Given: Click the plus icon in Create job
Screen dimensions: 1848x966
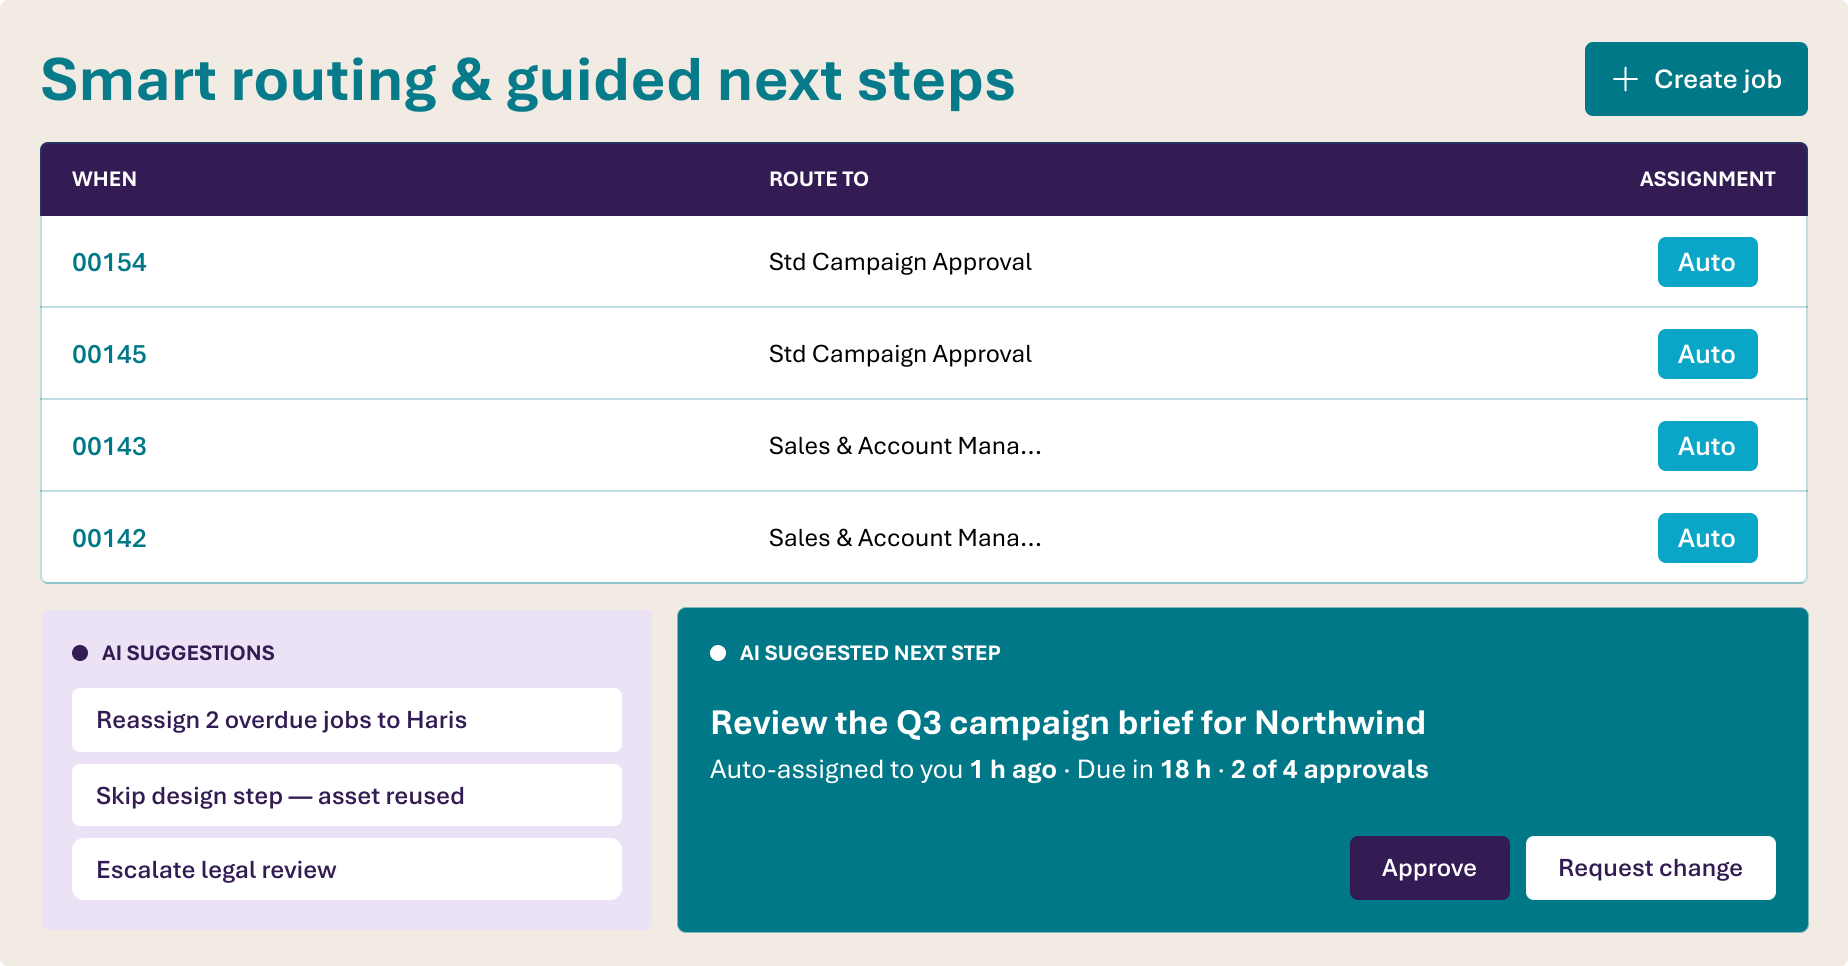Looking at the screenshot, I should tap(1625, 79).
